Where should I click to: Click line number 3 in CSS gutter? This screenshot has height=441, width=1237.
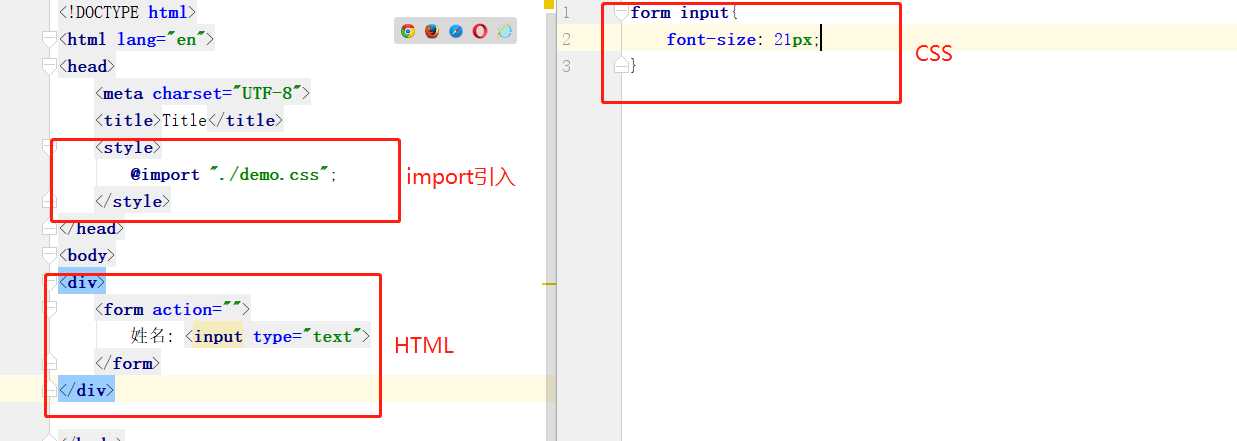[x=566, y=67]
